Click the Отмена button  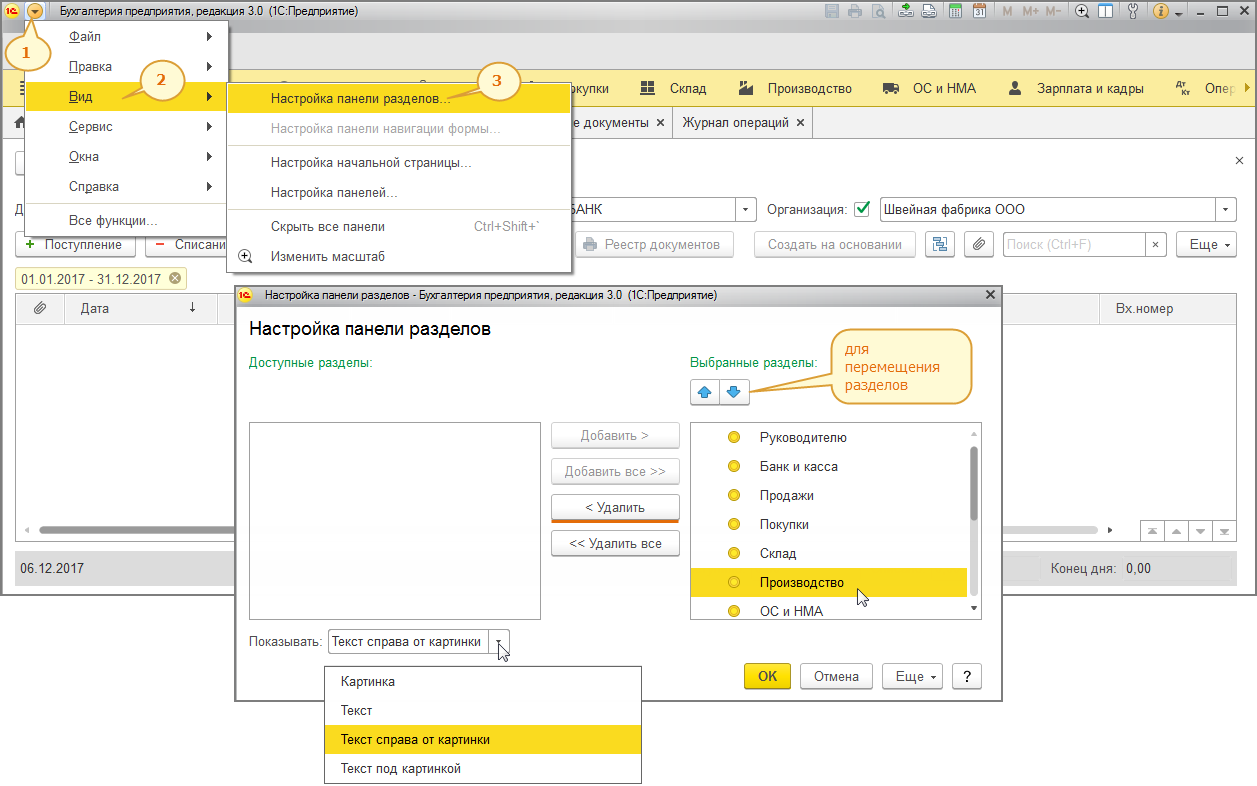pyautogui.click(x=836, y=676)
